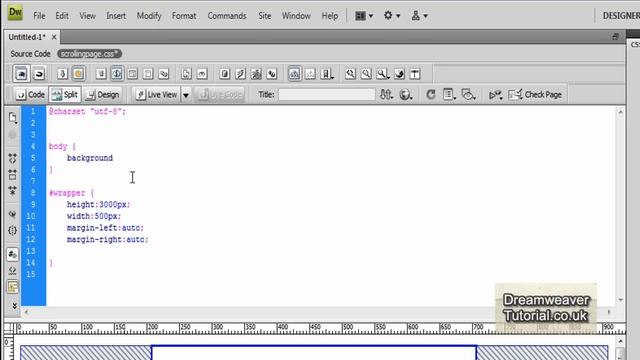
Task: Open the DESIGNER workspace switcher
Action: 621,16
